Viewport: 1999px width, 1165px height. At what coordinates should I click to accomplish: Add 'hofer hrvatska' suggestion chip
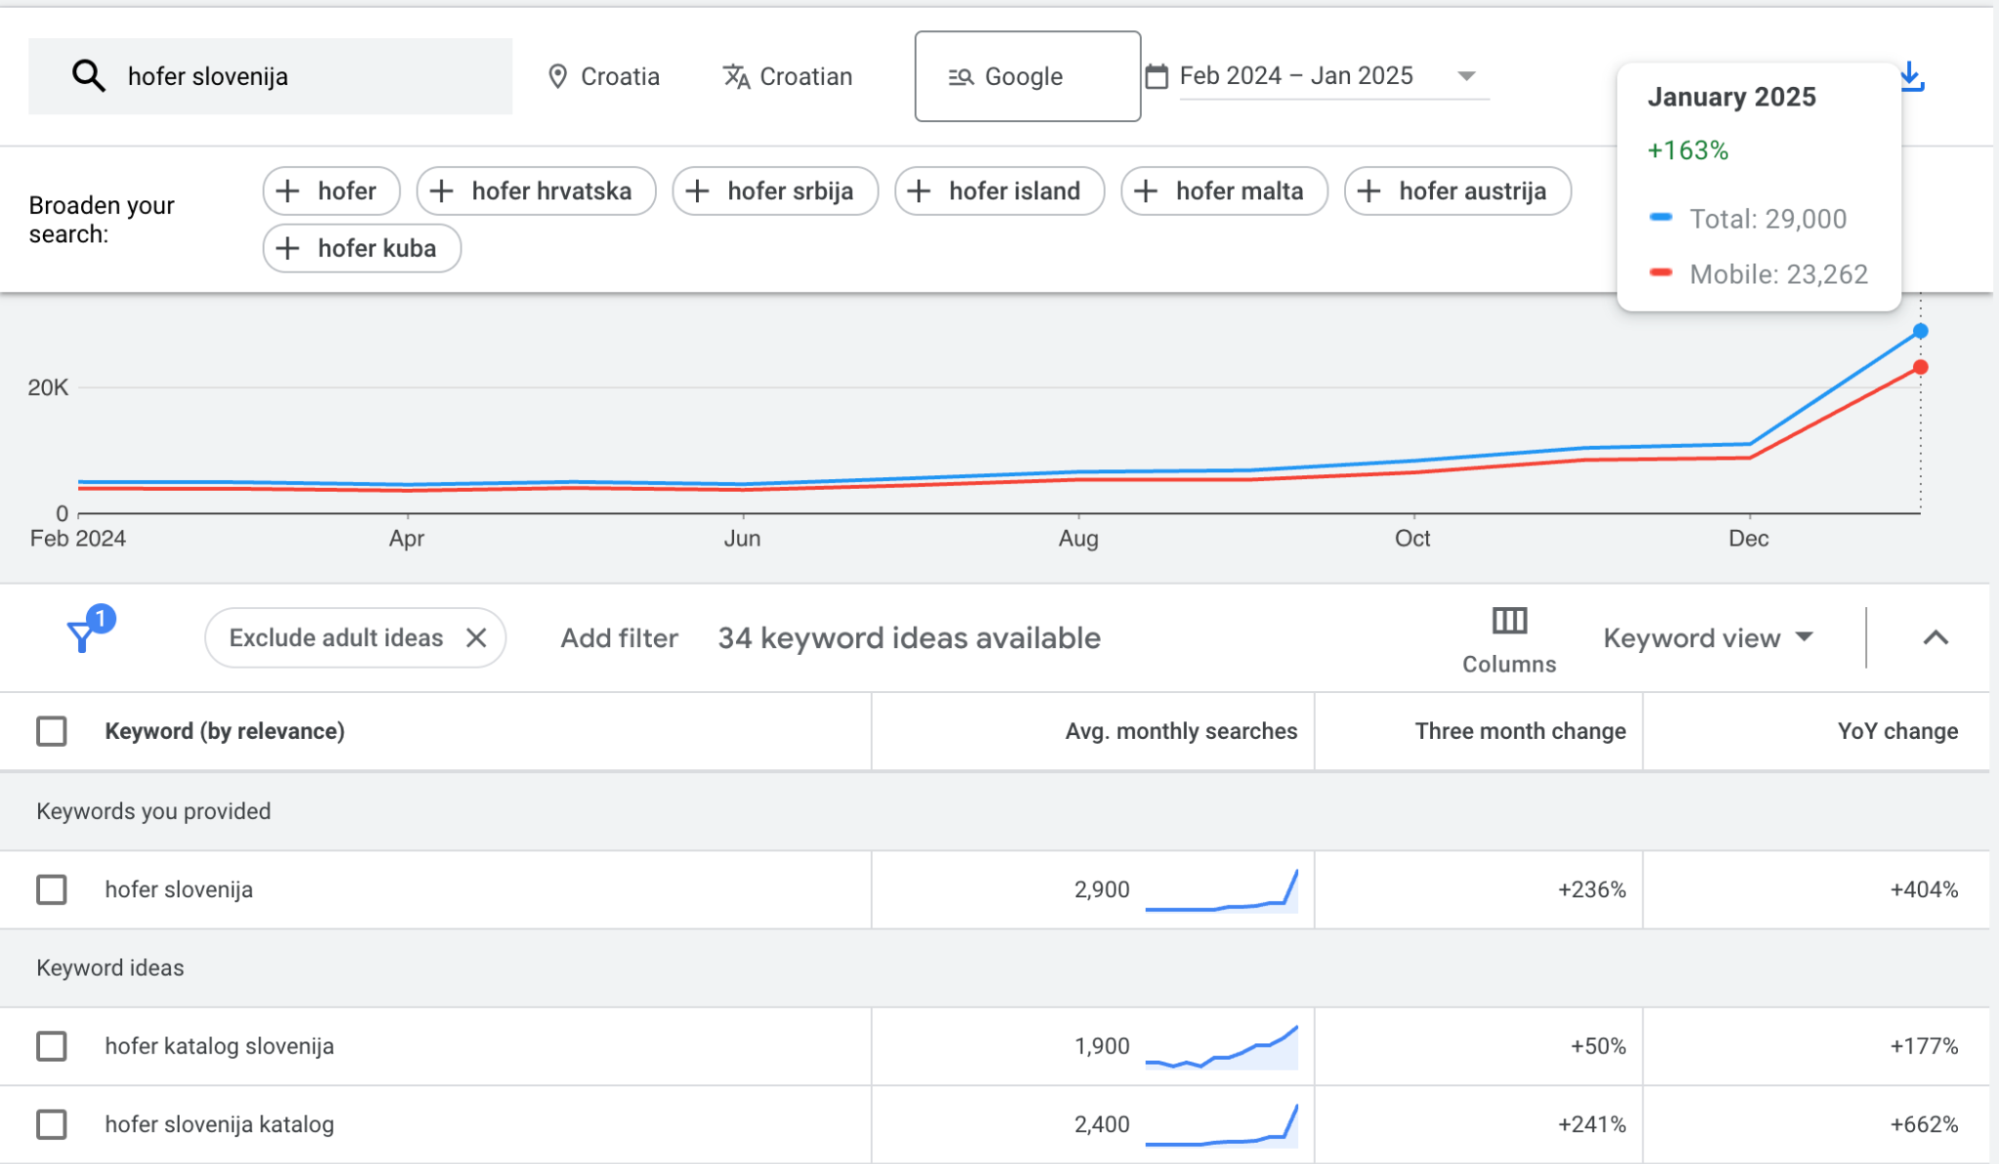536,191
